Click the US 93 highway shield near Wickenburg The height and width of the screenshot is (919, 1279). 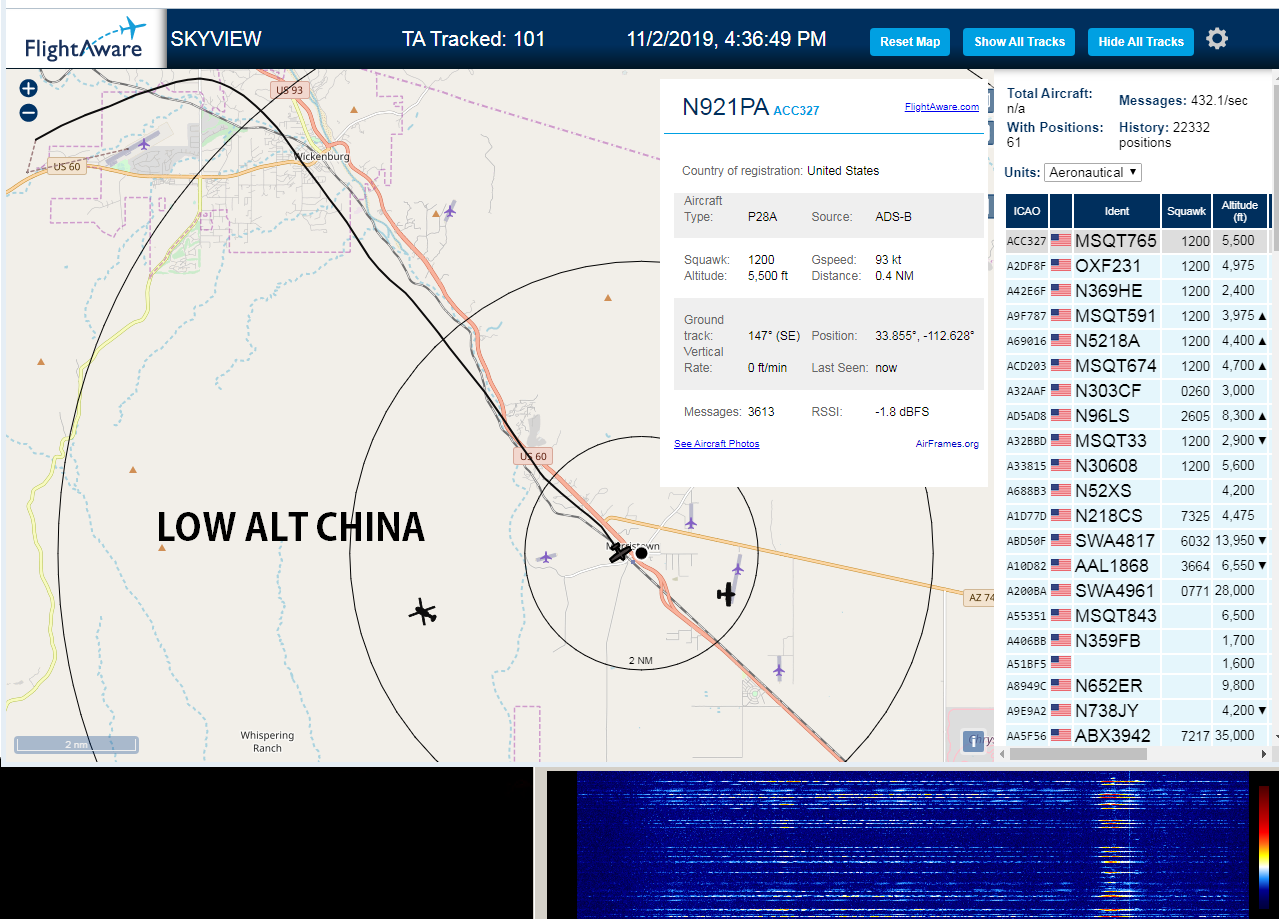click(288, 90)
